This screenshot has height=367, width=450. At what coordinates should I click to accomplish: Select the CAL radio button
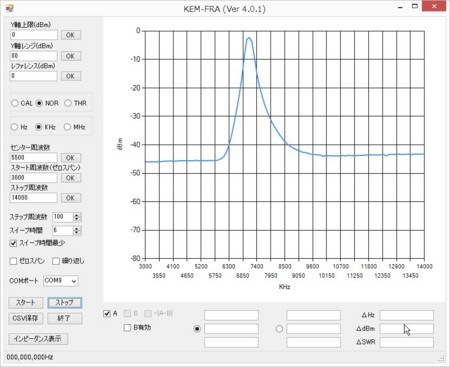15,103
